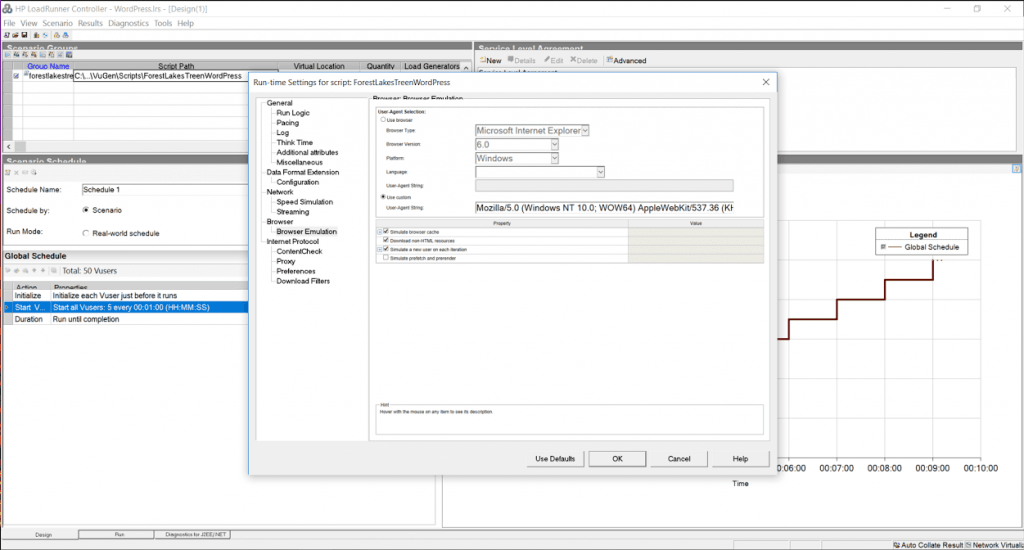Image resolution: width=1024 pixels, height=550 pixels.
Task: Select the Real-world schedule radio button
Action: tap(86, 233)
